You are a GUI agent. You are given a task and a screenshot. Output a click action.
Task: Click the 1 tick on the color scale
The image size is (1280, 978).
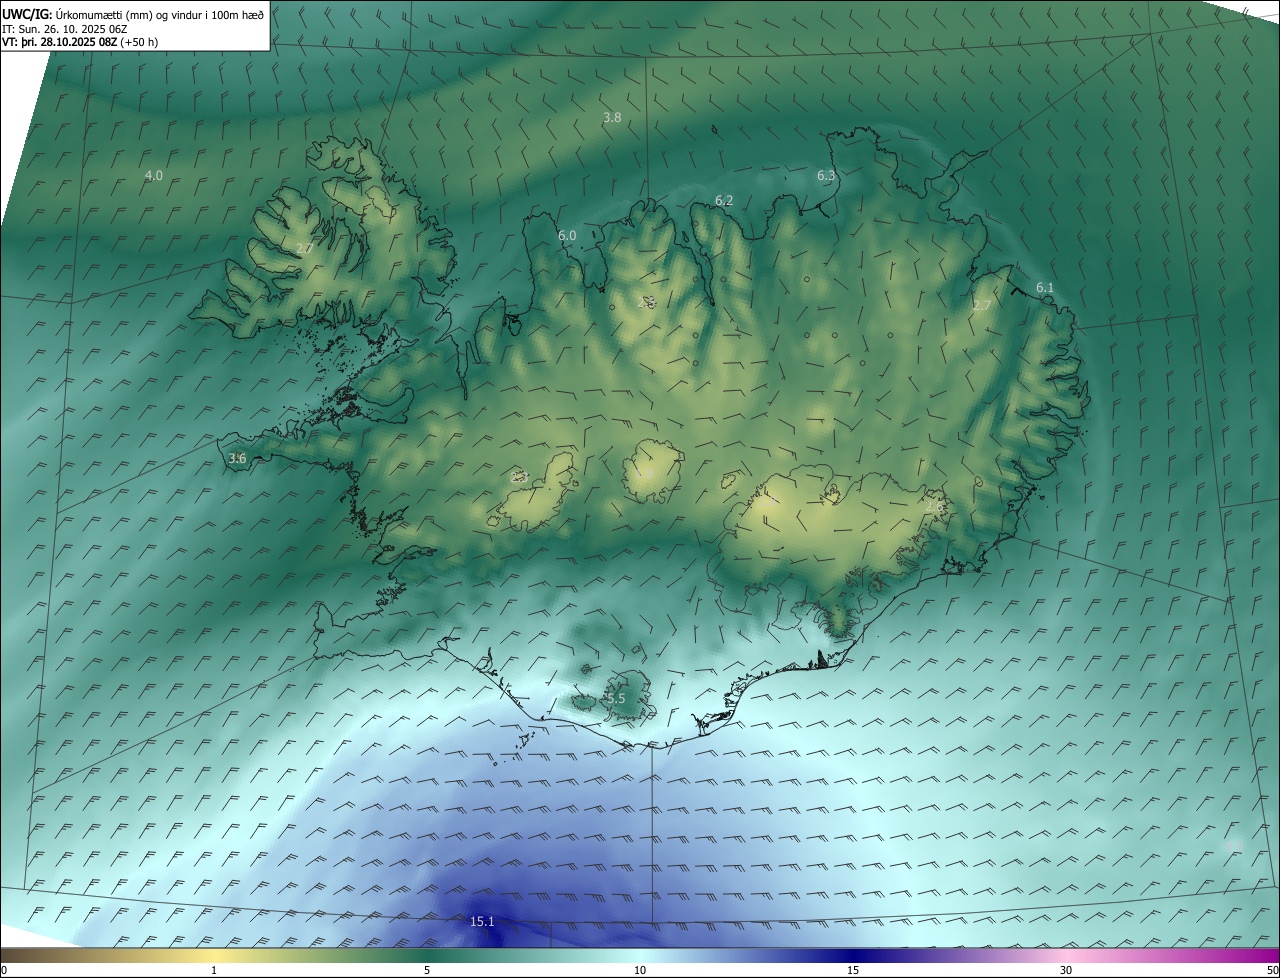(214, 970)
